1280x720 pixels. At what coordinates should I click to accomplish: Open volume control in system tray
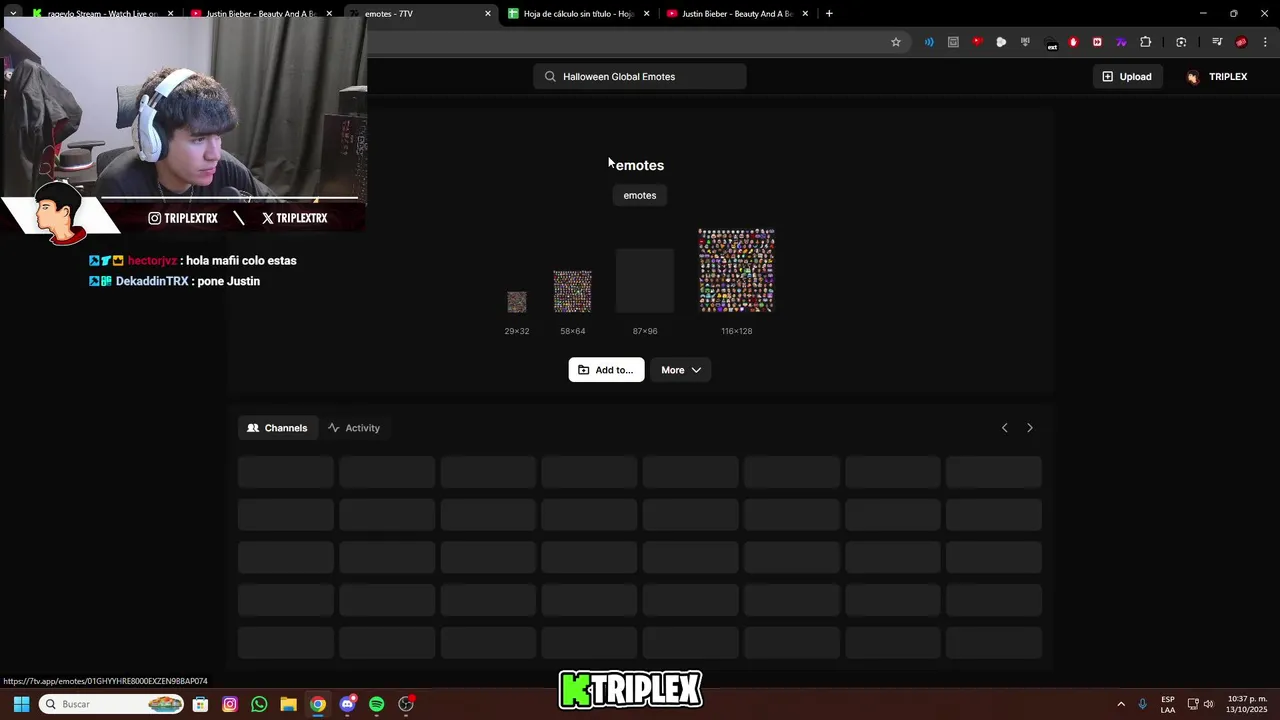tap(1208, 704)
